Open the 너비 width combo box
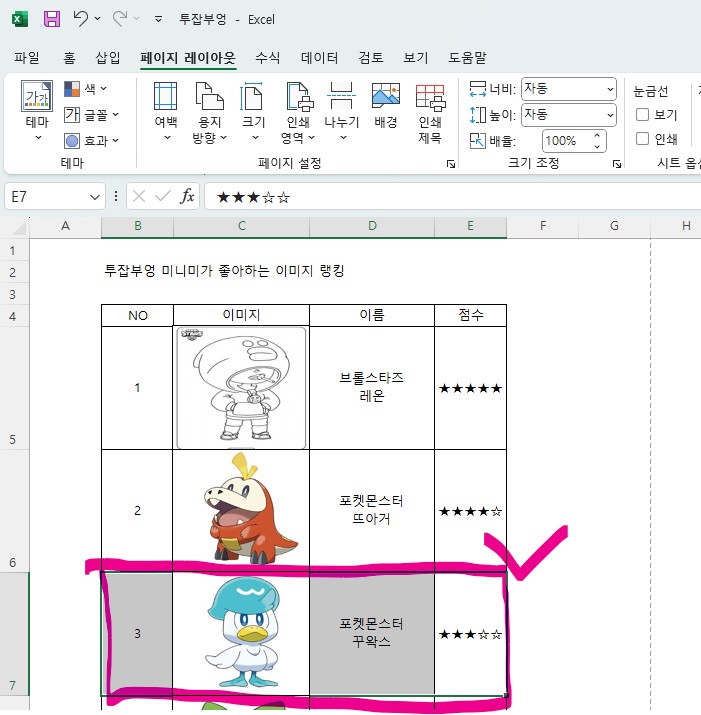The height and width of the screenshot is (715, 701). pyautogui.click(x=569, y=89)
